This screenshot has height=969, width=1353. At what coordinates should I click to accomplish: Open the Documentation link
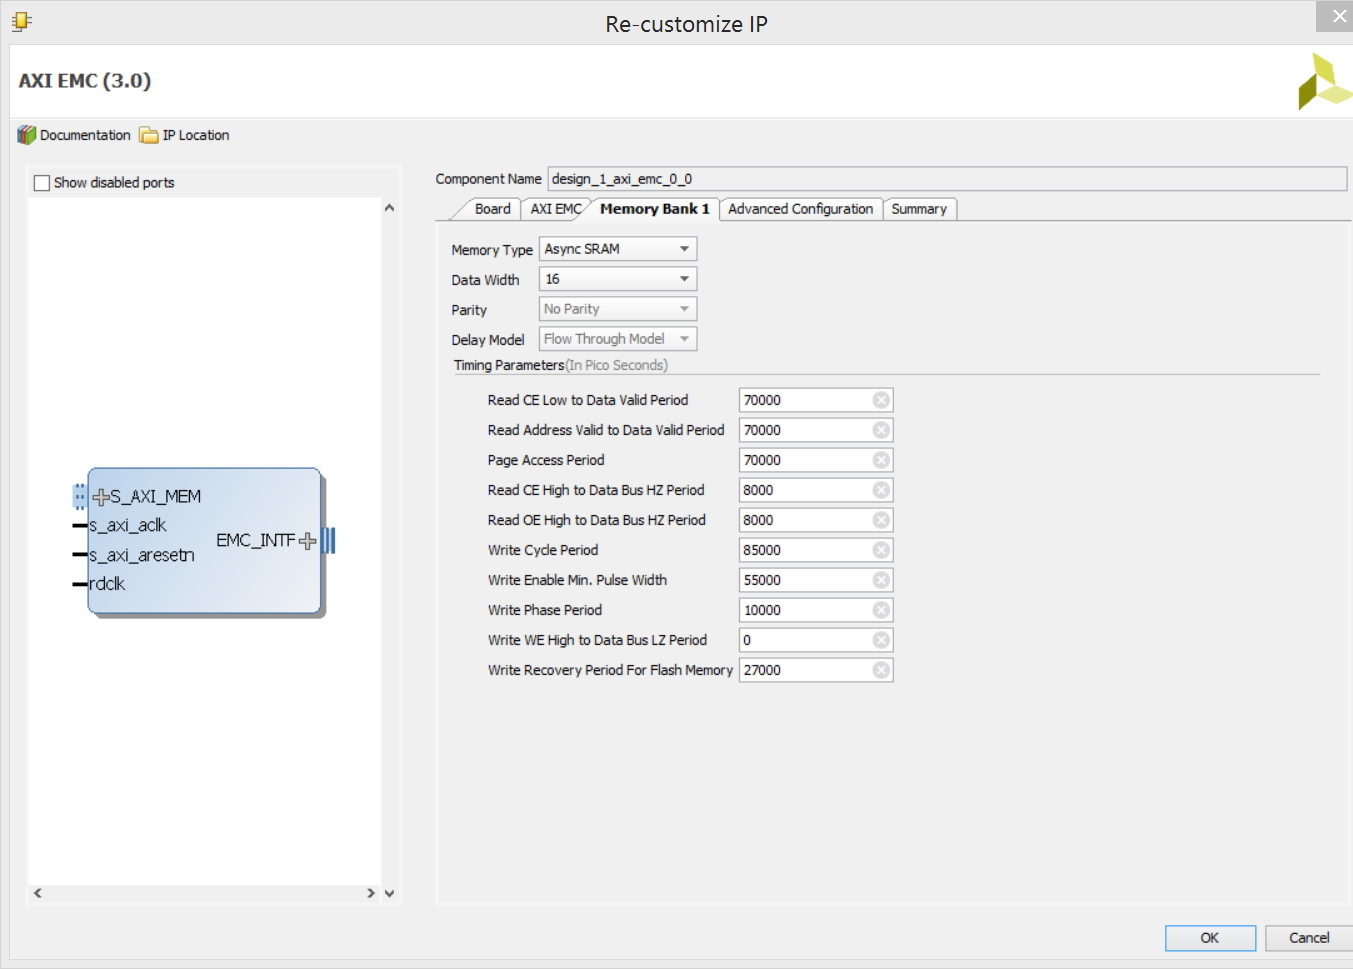click(x=85, y=135)
